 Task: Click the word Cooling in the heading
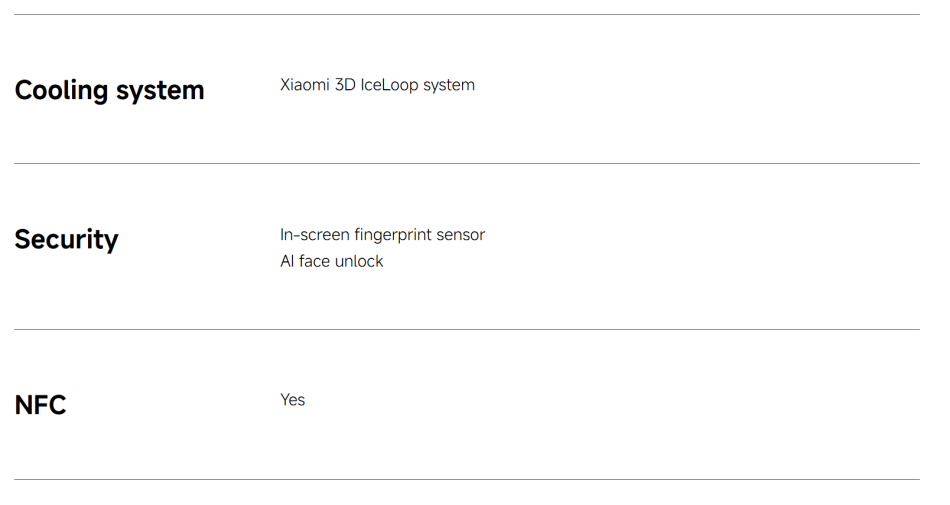61,91
